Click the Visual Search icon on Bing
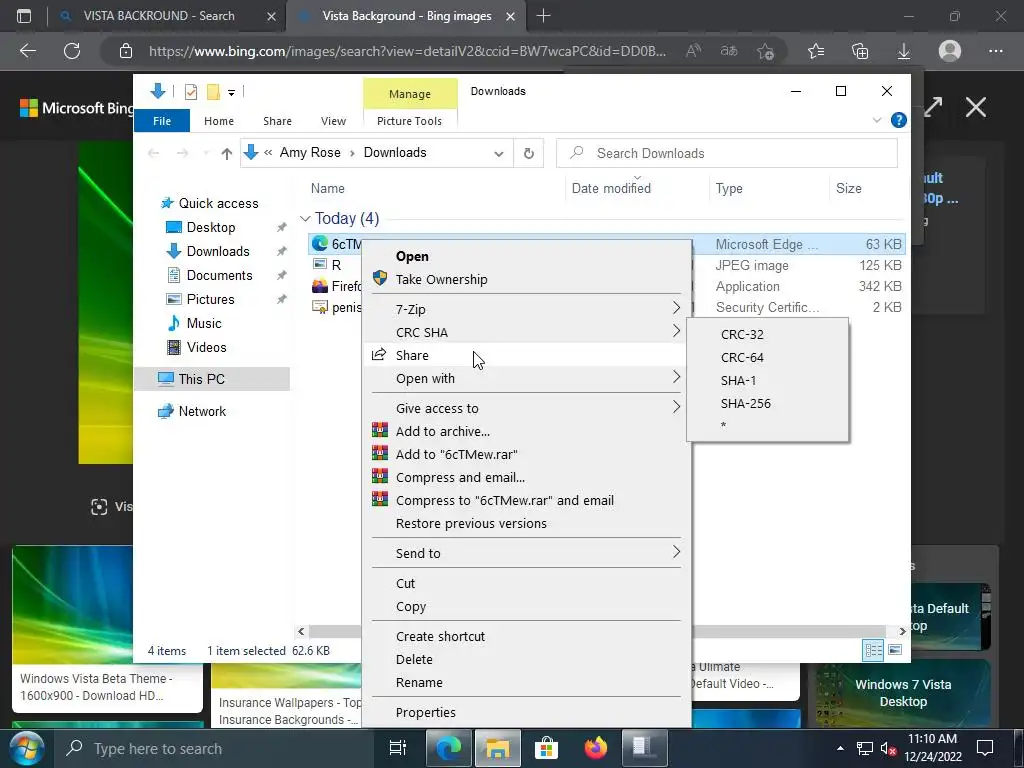The height and width of the screenshot is (768, 1024). pos(99,507)
